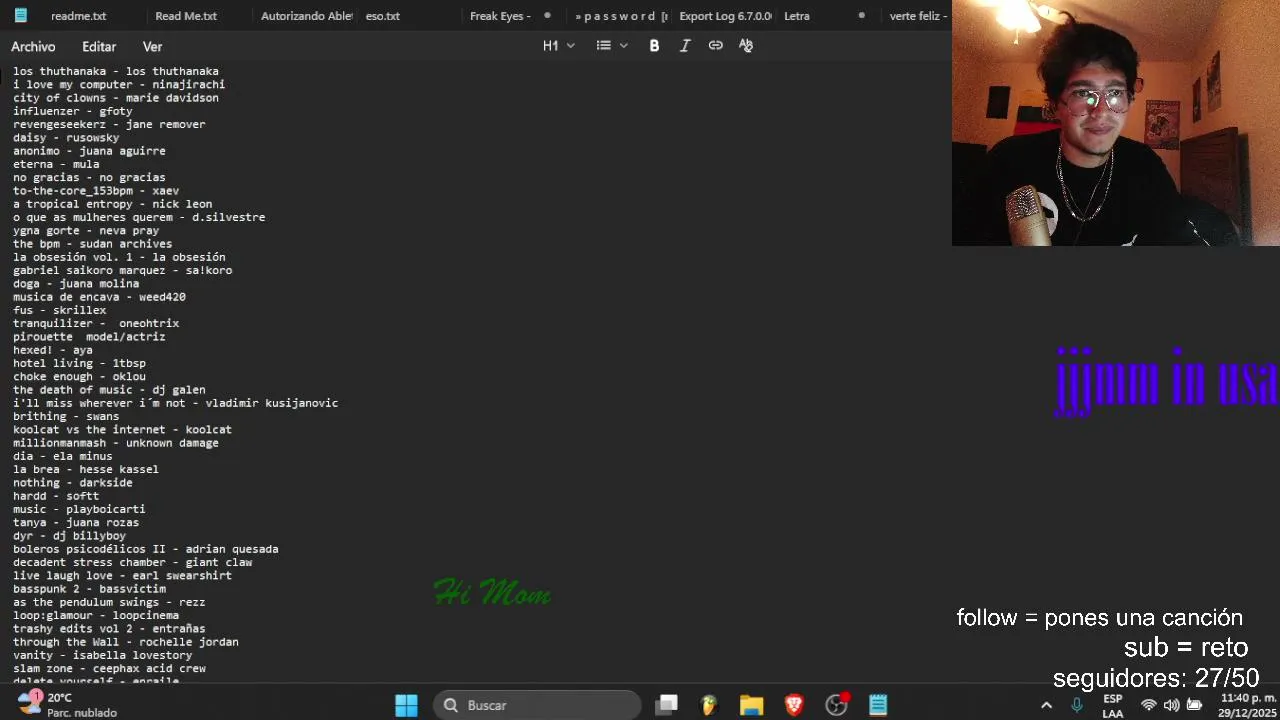Click the line 'the bpm - sudan archives'

pos(93,244)
